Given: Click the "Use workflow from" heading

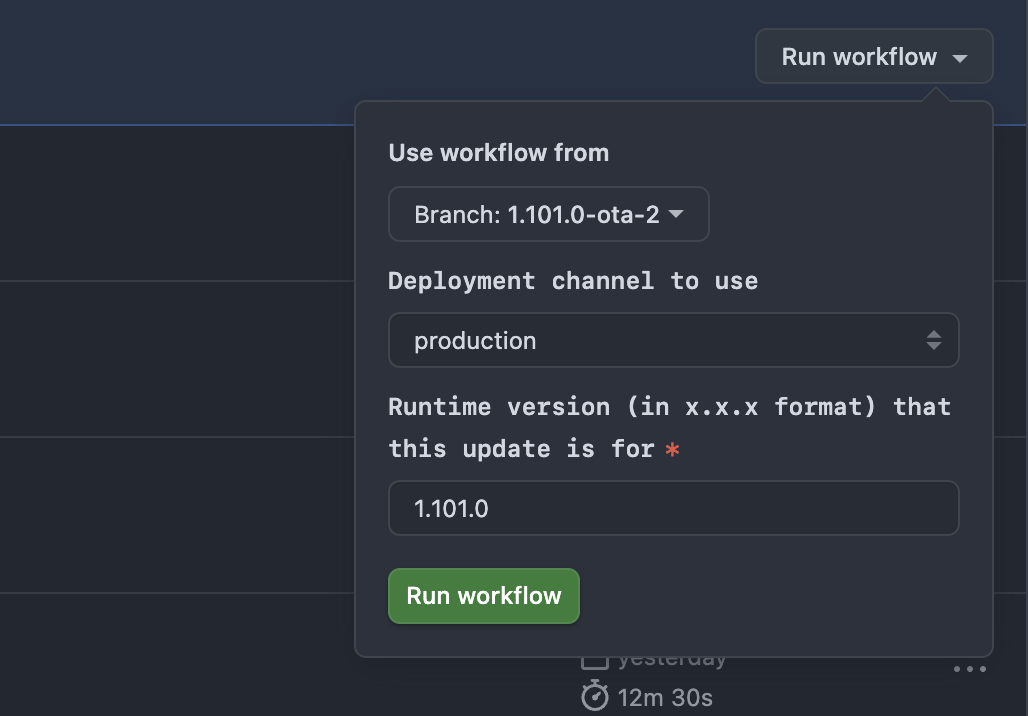Looking at the screenshot, I should 498,152.
